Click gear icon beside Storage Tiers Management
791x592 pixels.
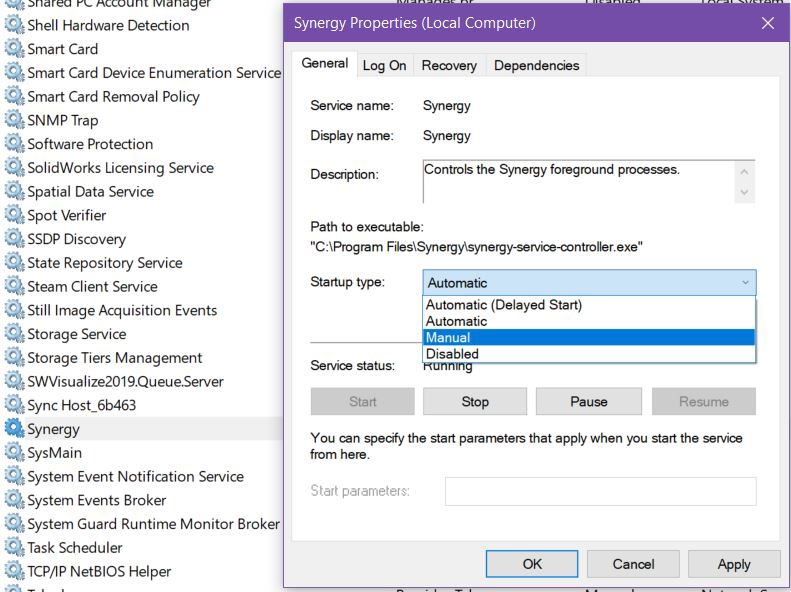point(14,358)
